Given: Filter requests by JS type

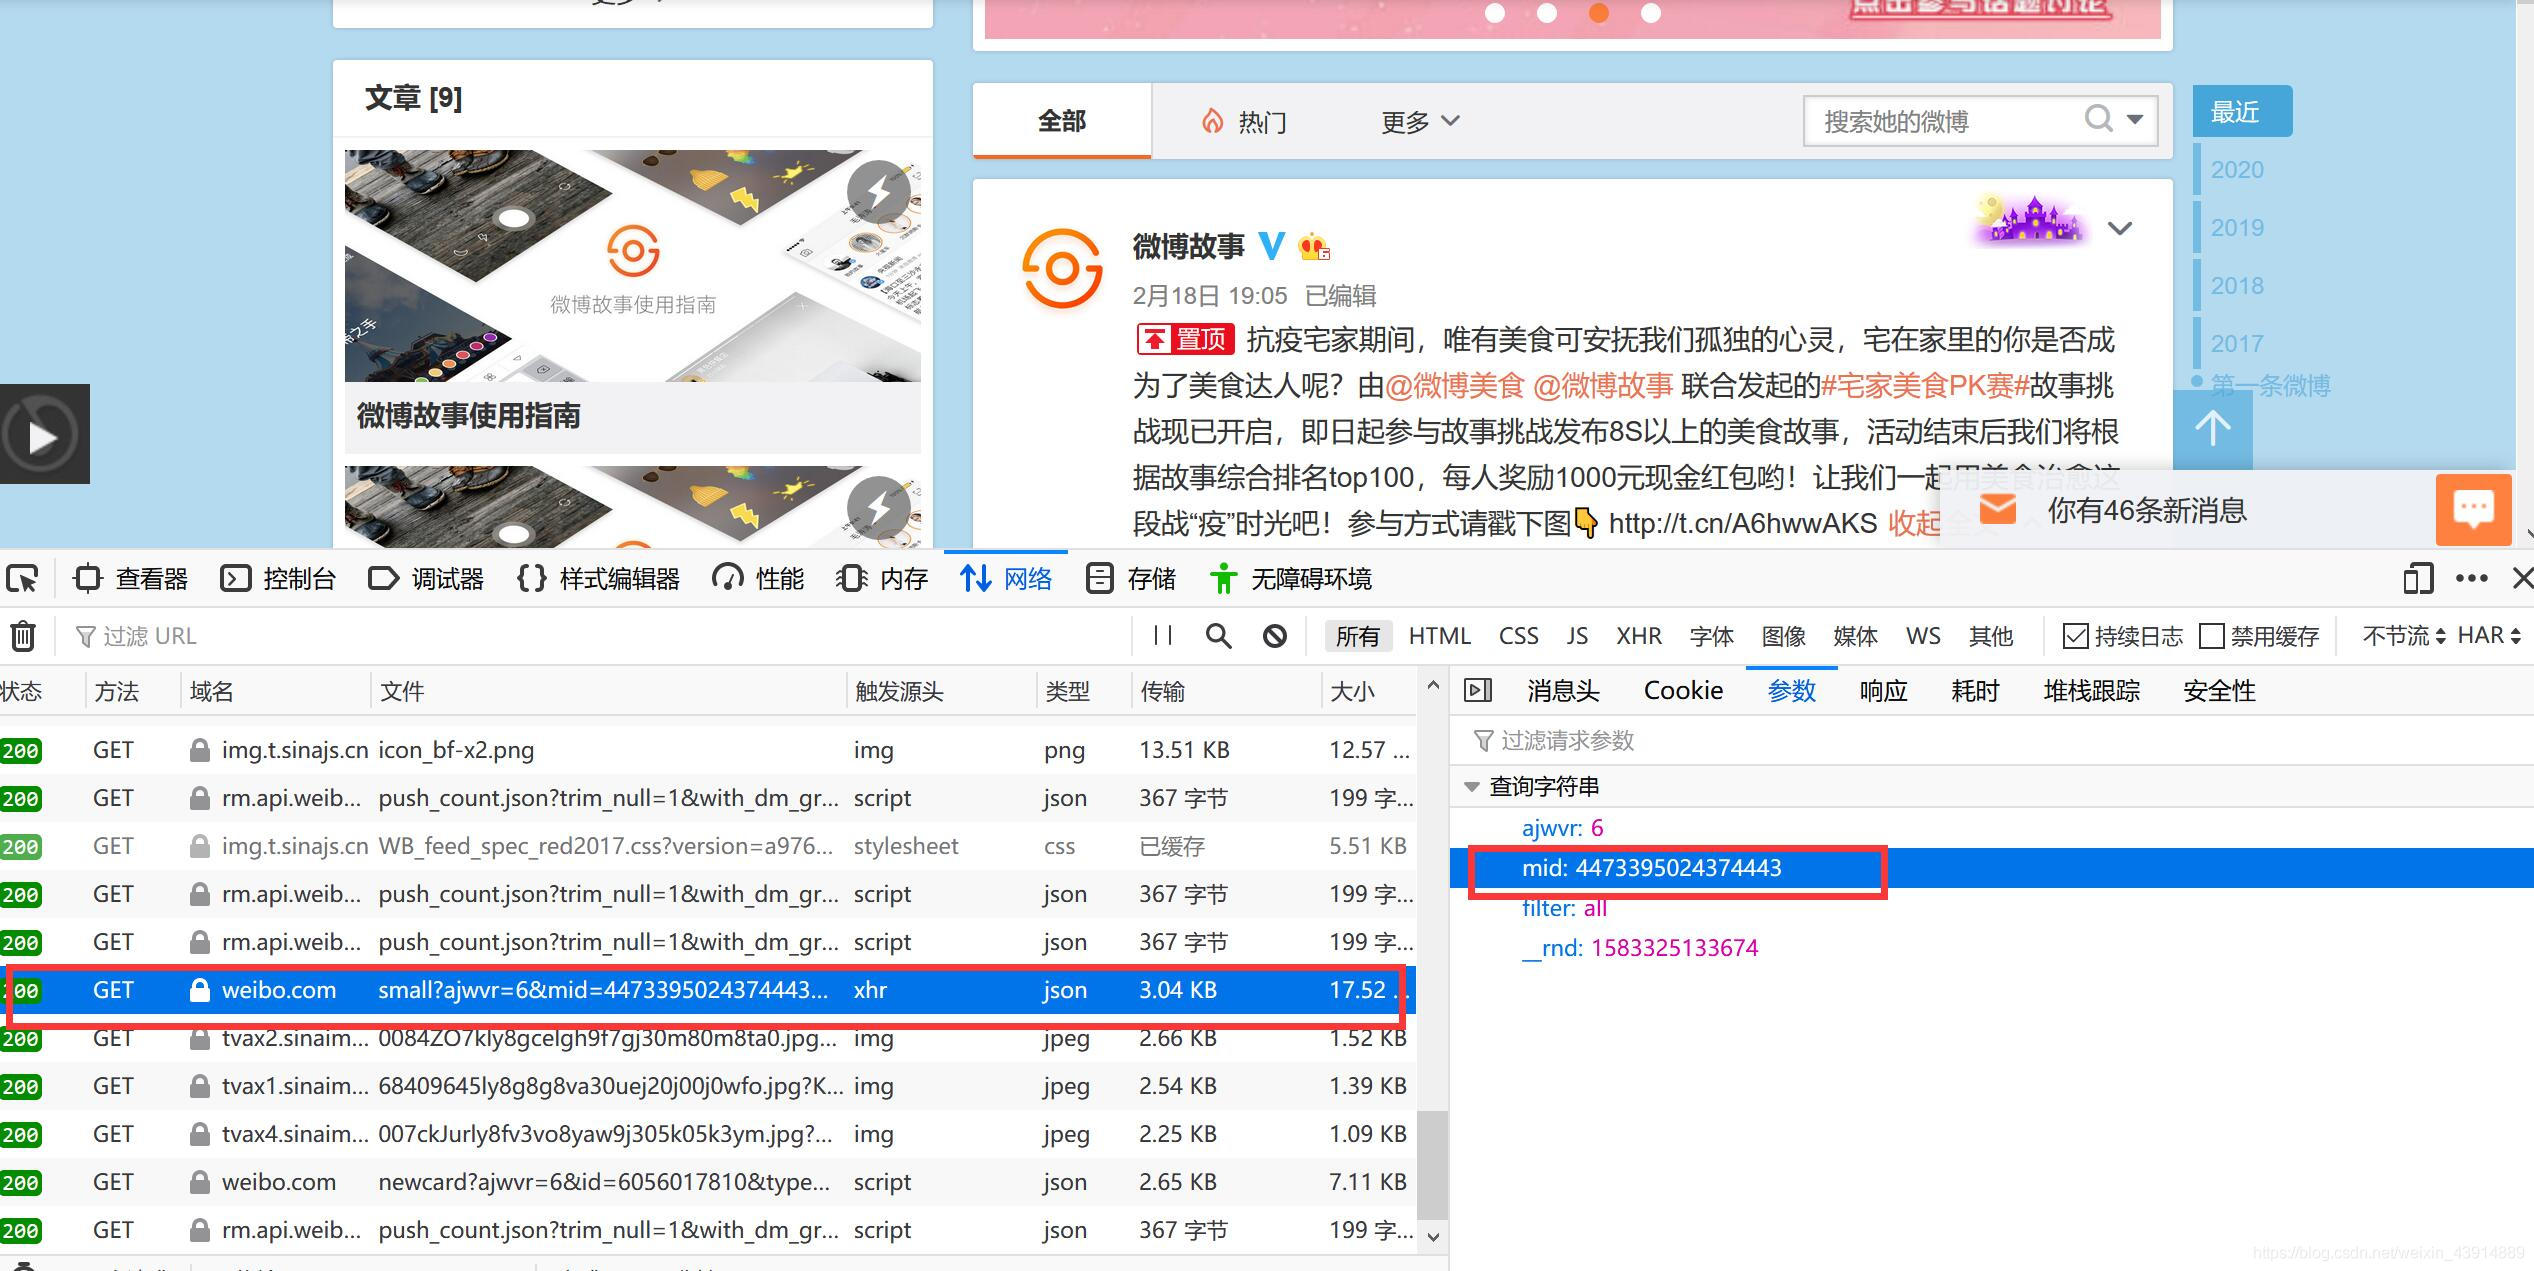Looking at the screenshot, I should coord(1577,636).
